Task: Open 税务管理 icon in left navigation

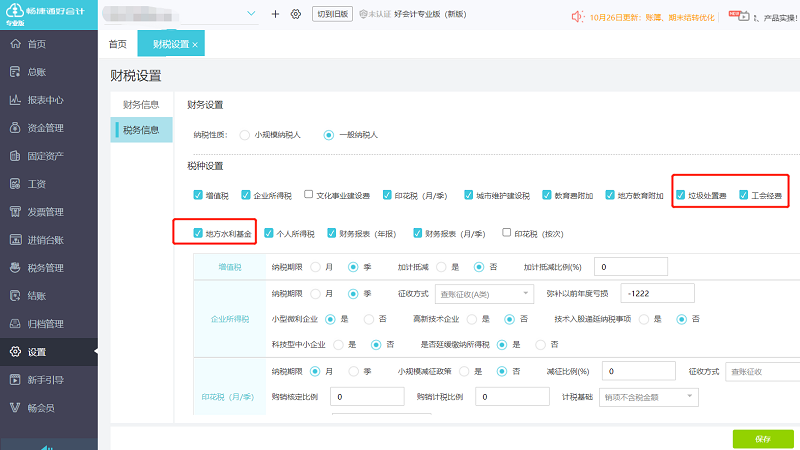Action: pyautogui.click(x=14, y=268)
